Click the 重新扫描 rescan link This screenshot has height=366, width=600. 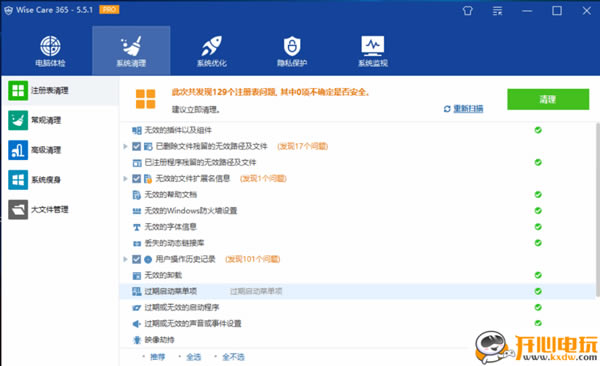point(468,109)
